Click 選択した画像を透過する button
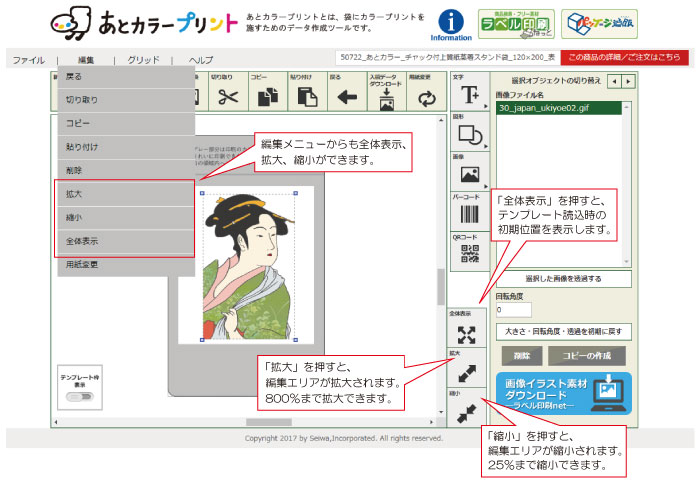The height and width of the screenshot is (480, 700). 564,279
